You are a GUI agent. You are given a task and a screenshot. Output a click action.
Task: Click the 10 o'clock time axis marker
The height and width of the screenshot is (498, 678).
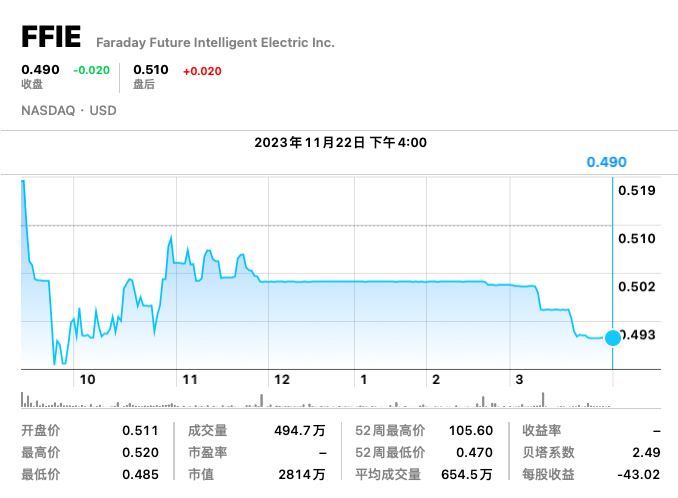point(87,380)
